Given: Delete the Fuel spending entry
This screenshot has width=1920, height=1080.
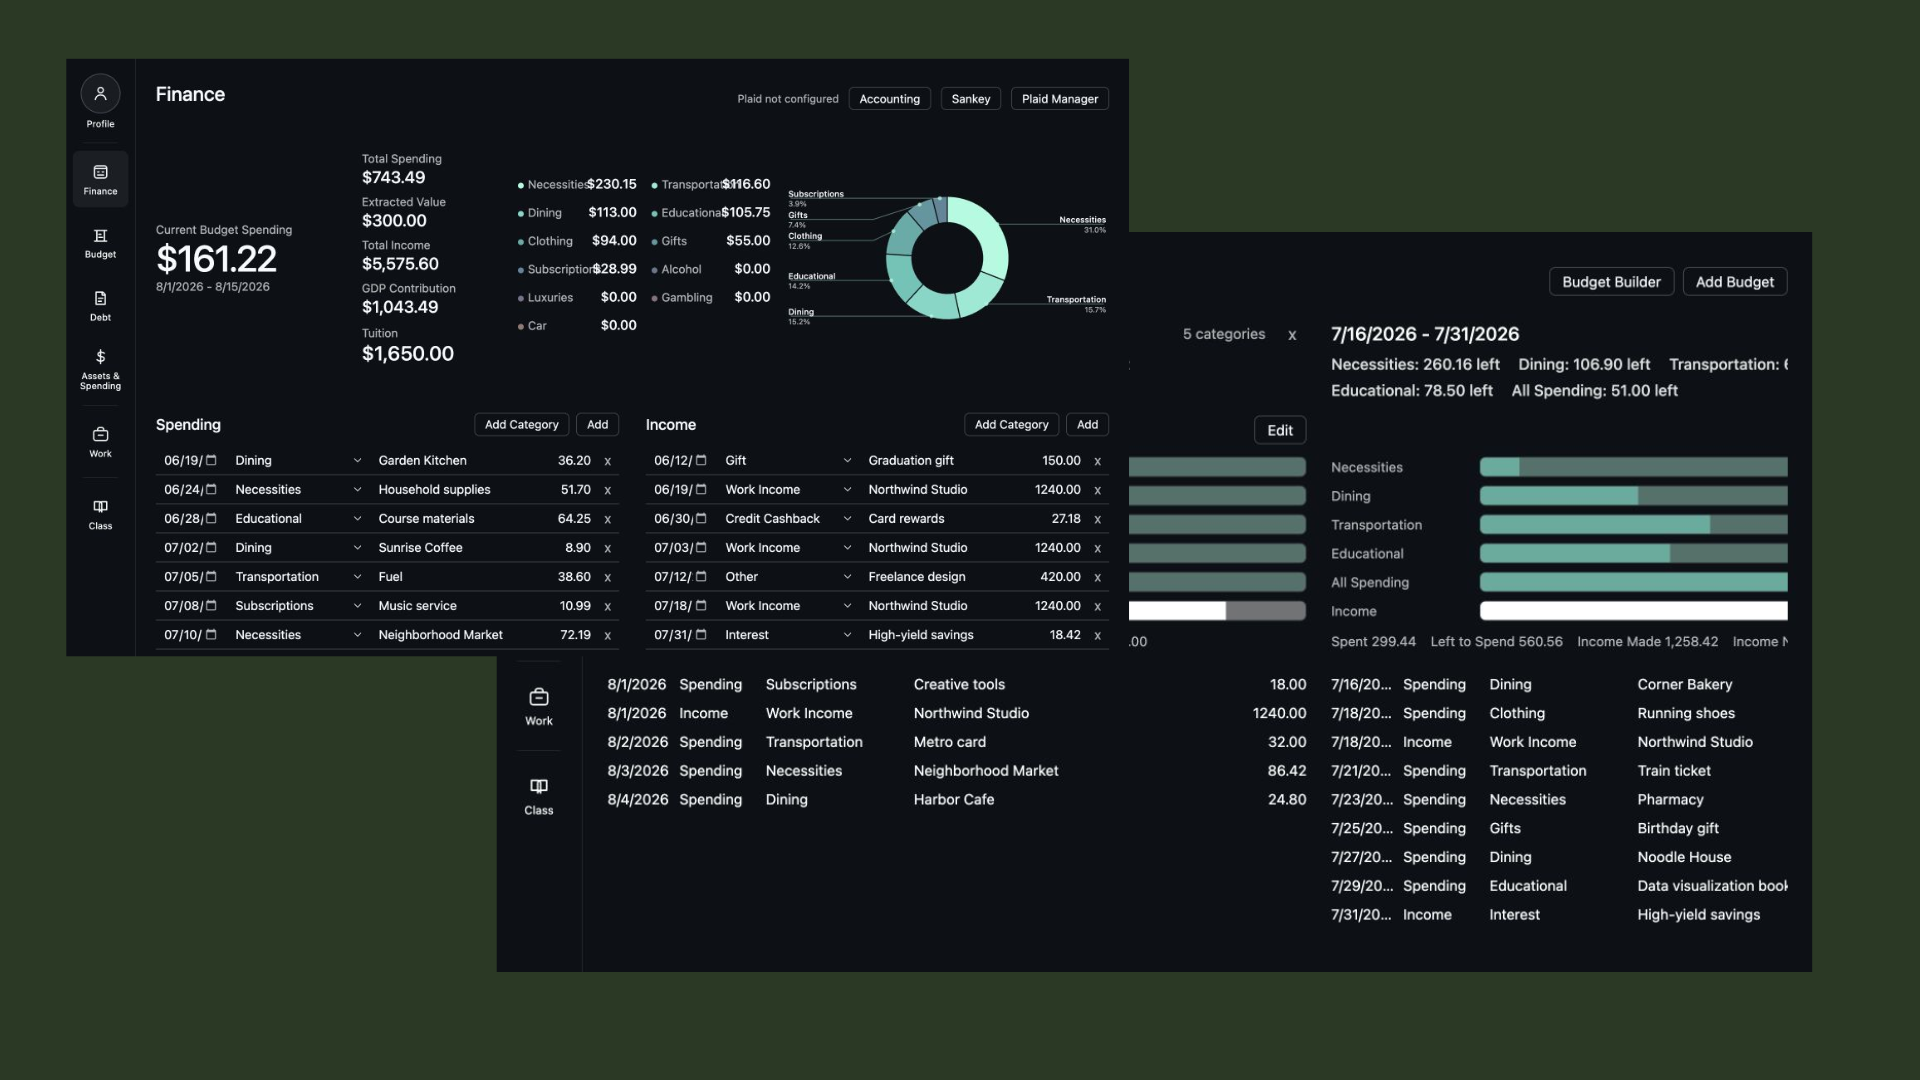Looking at the screenshot, I should (x=607, y=577).
